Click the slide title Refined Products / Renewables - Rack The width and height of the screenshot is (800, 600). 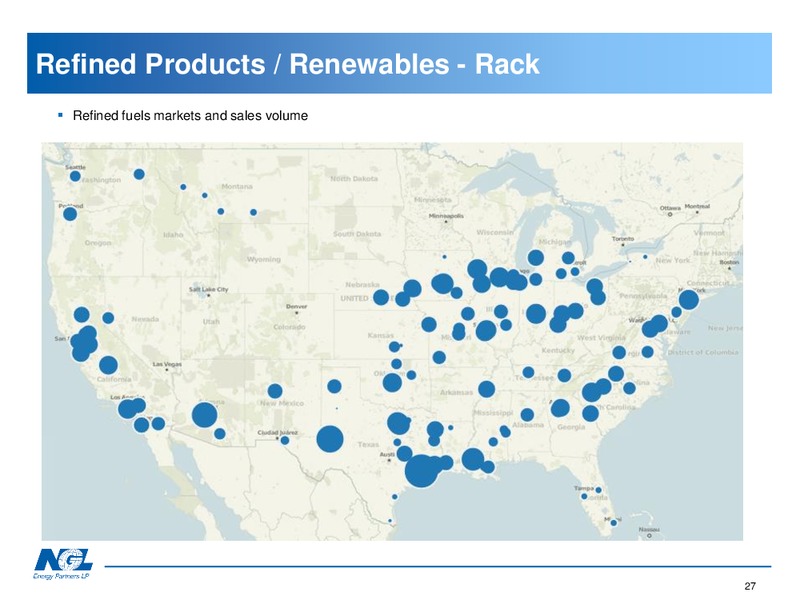tap(287, 64)
